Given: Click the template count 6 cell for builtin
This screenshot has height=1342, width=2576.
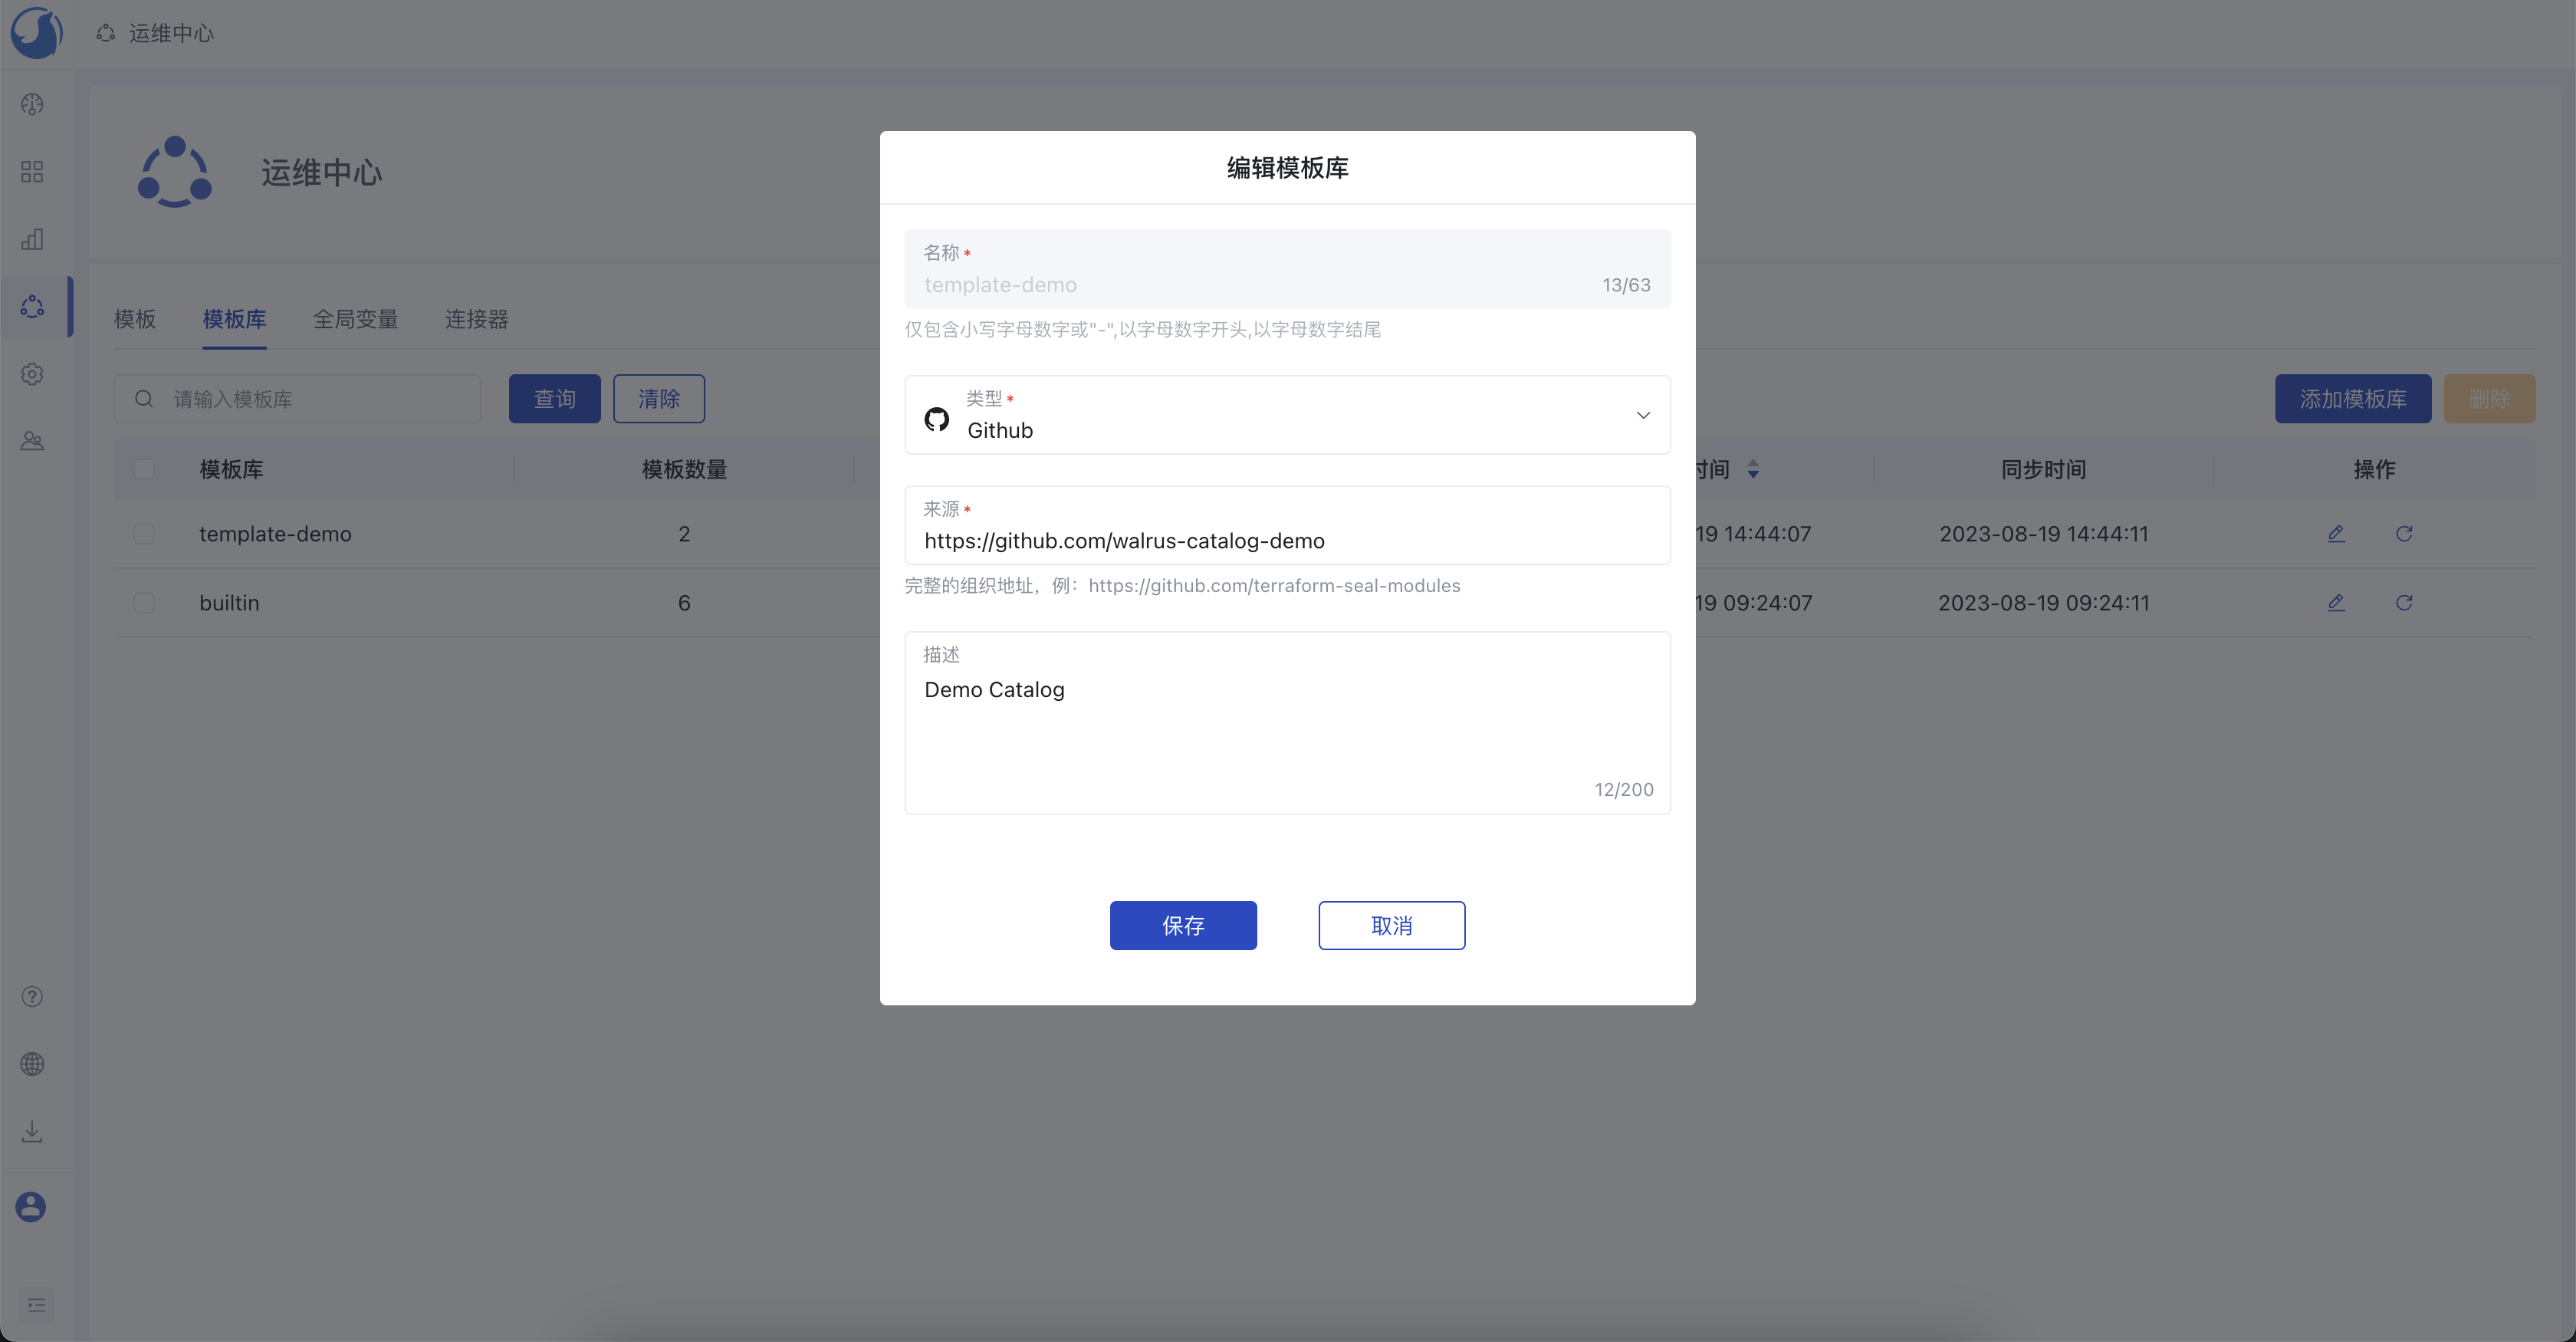Looking at the screenshot, I should (x=684, y=603).
